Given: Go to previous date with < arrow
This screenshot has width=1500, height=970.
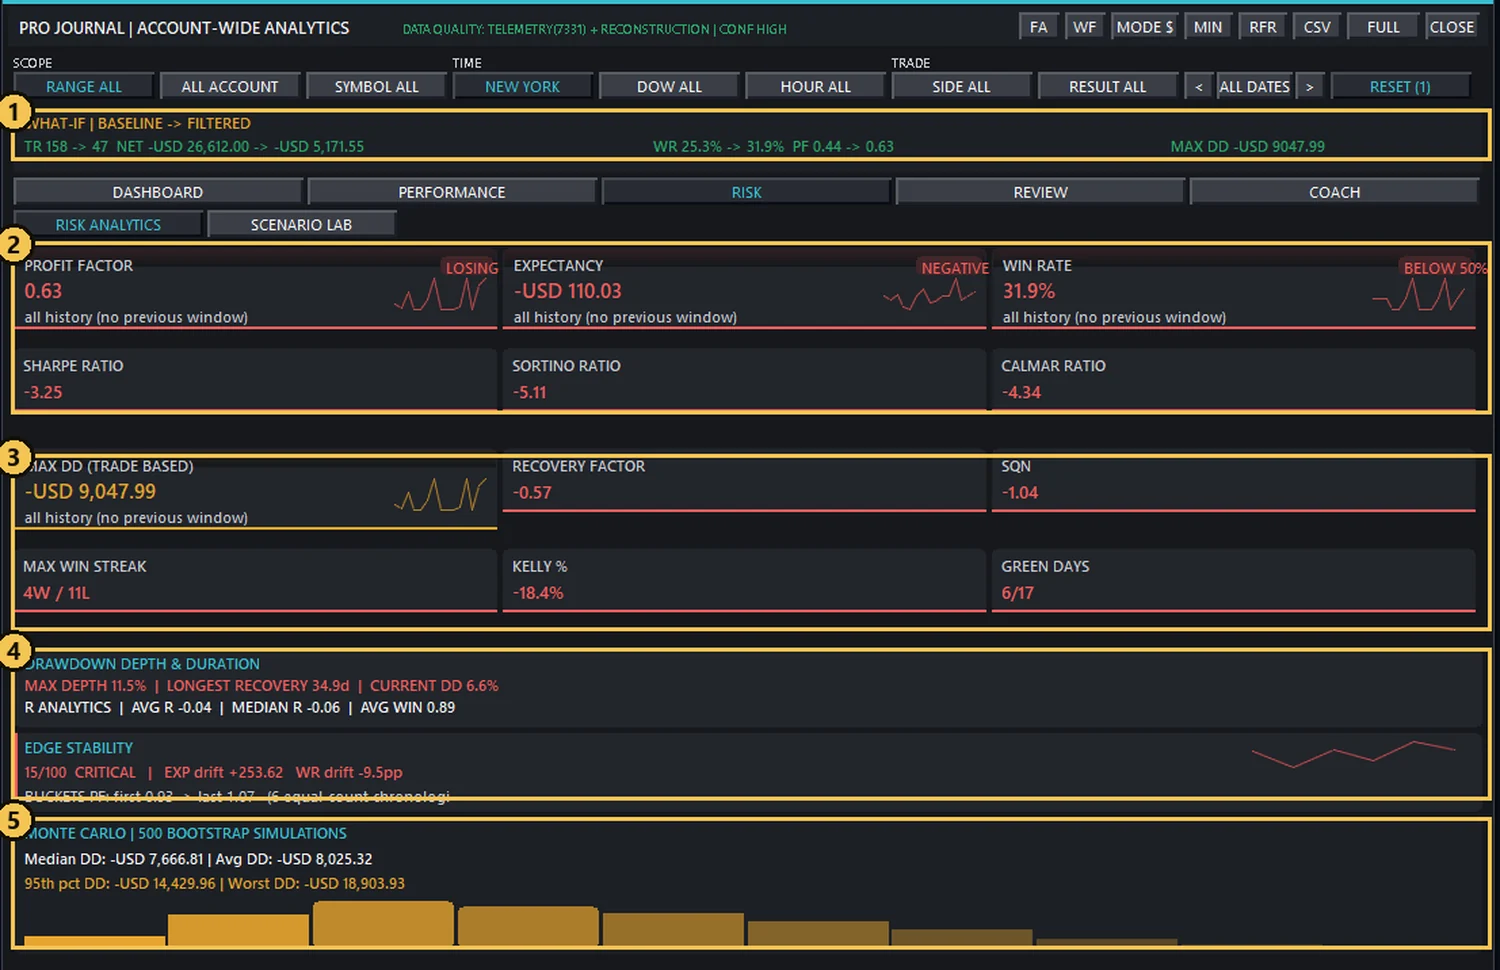Looking at the screenshot, I should coord(1199,87).
